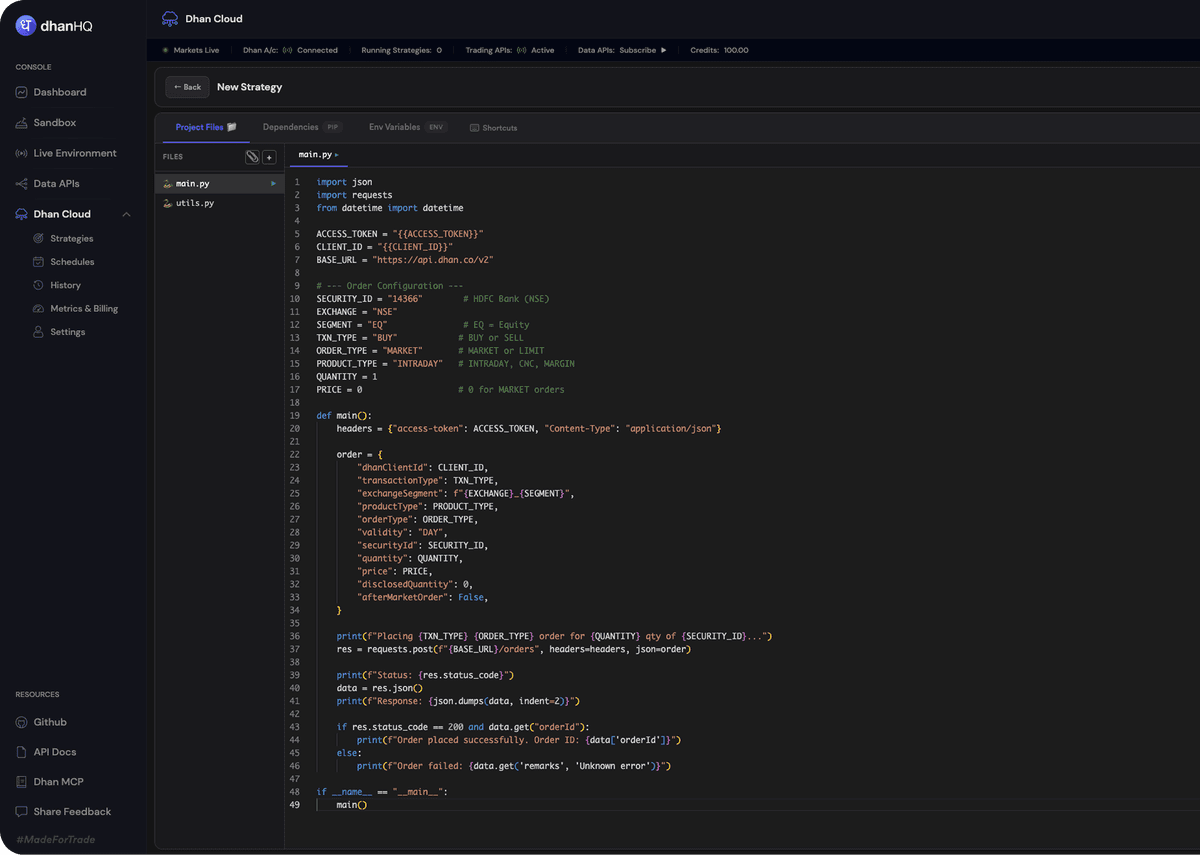Click the Strategies target icon
The image size is (1200, 855).
[x=39, y=239]
